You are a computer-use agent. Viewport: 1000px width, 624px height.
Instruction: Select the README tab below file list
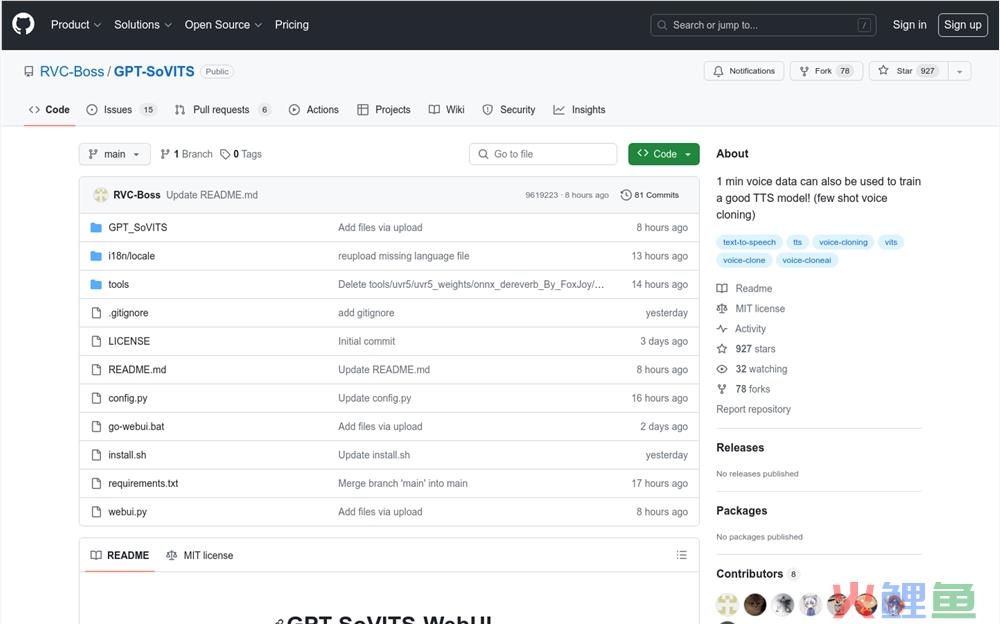point(120,555)
